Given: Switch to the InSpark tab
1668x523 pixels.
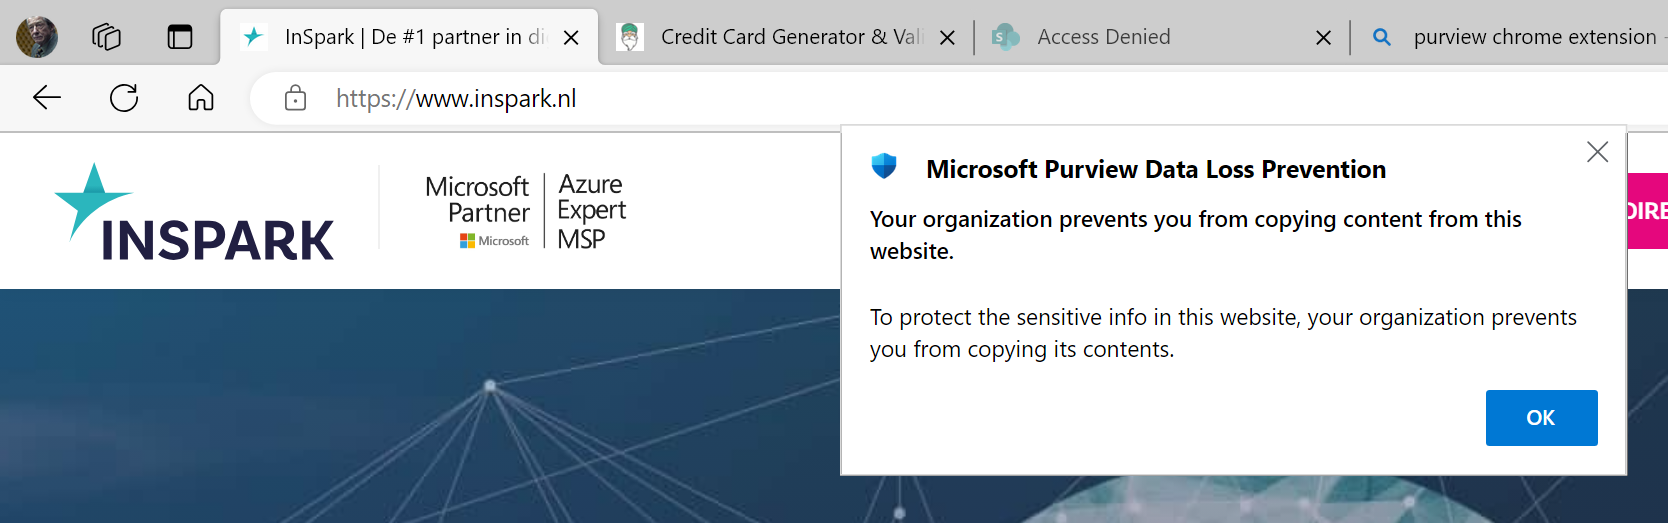Looking at the screenshot, I should pyautogui.click(x=400, y=37).
